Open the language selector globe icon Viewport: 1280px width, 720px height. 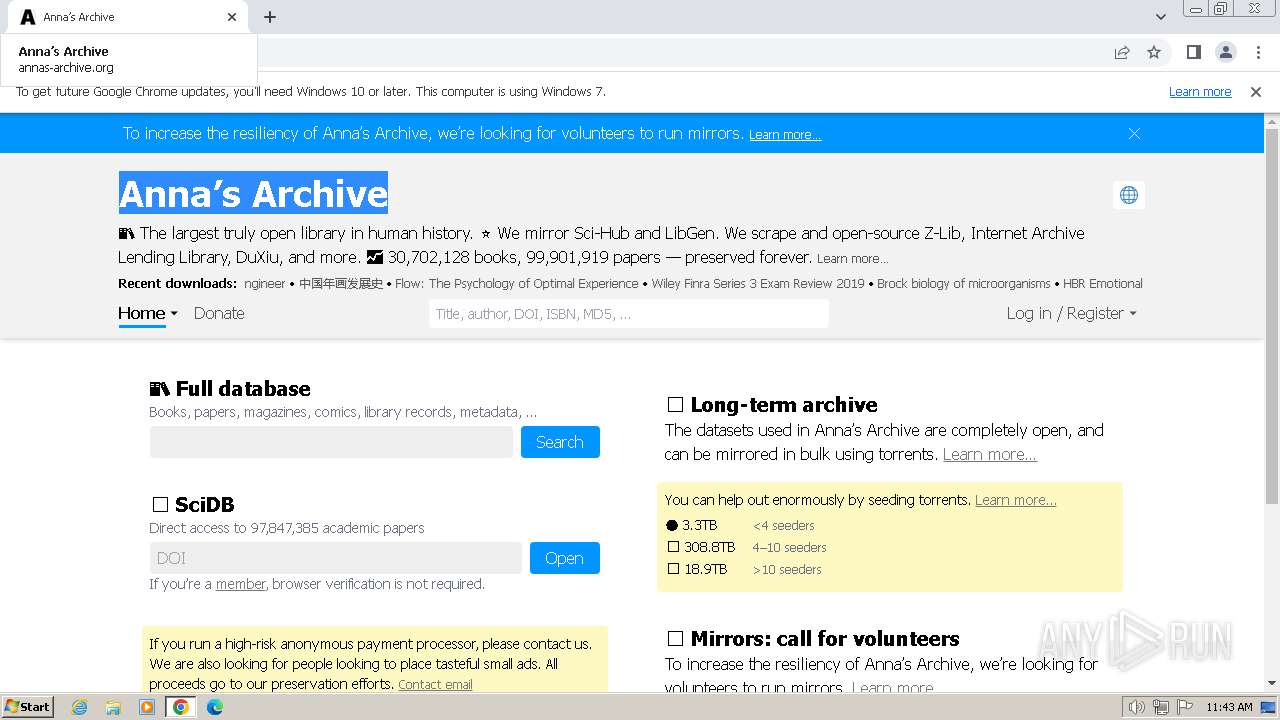tap(1129, 195)
